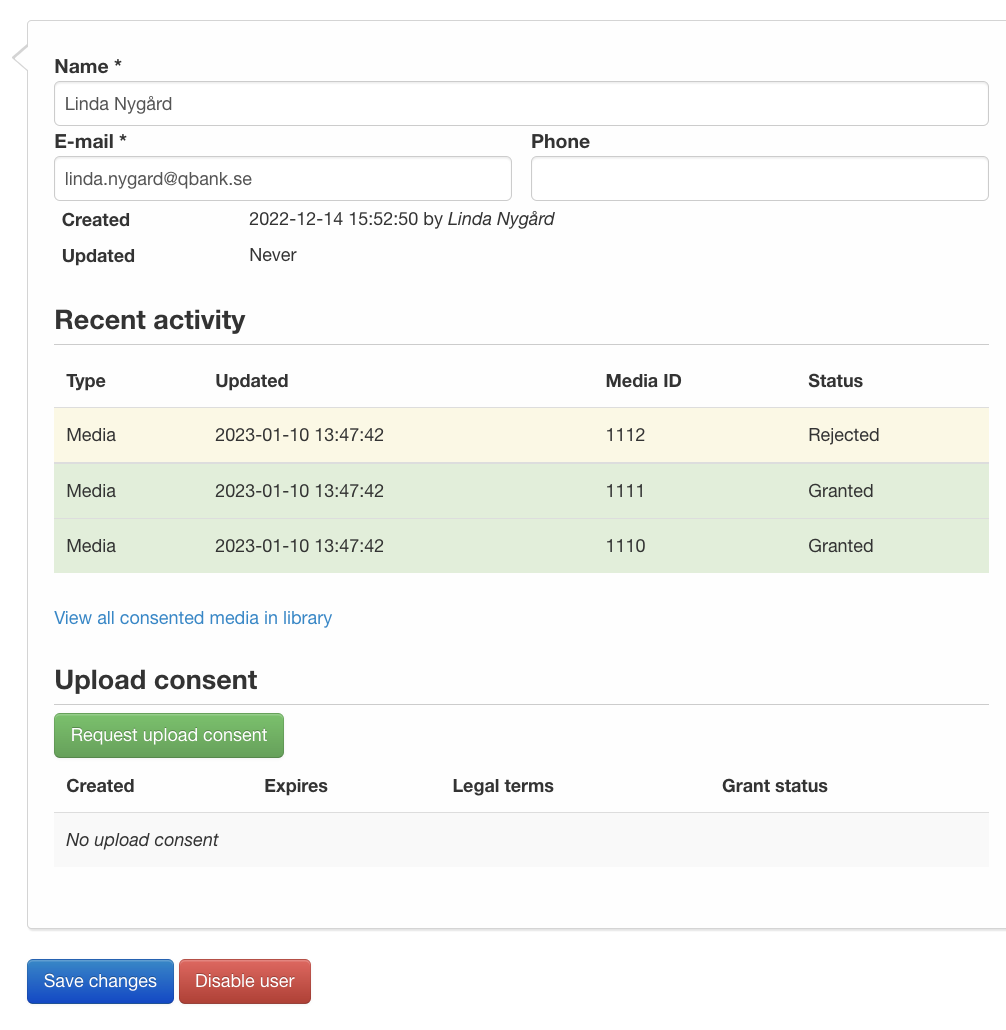Click the Updated column header
This screenshot has width=1006, height=1030.
click(x=251, y=381)
